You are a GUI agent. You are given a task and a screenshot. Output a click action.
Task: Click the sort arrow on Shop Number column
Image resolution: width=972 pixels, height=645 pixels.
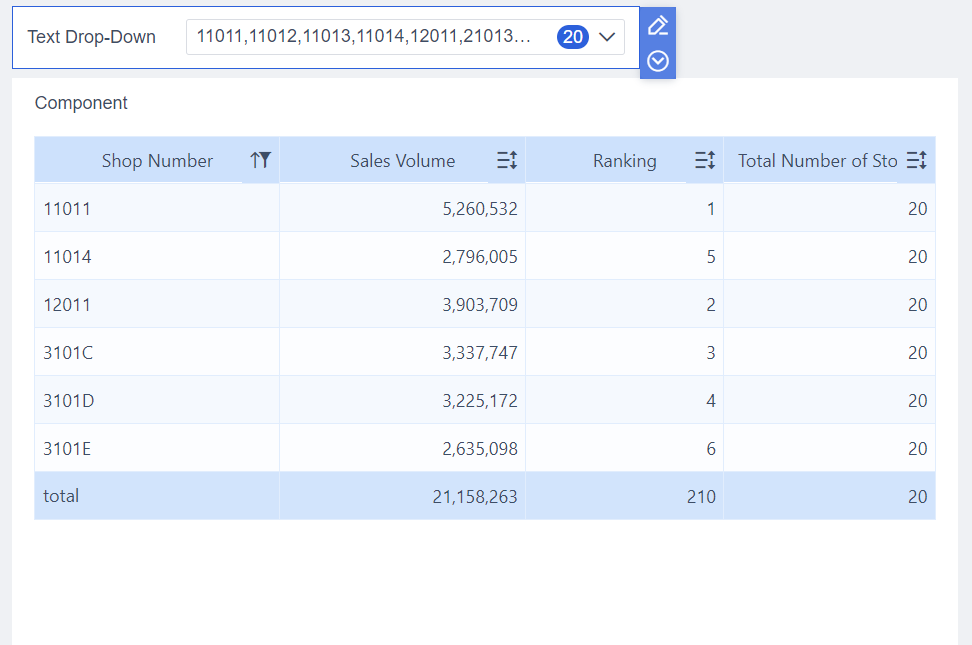254,159
